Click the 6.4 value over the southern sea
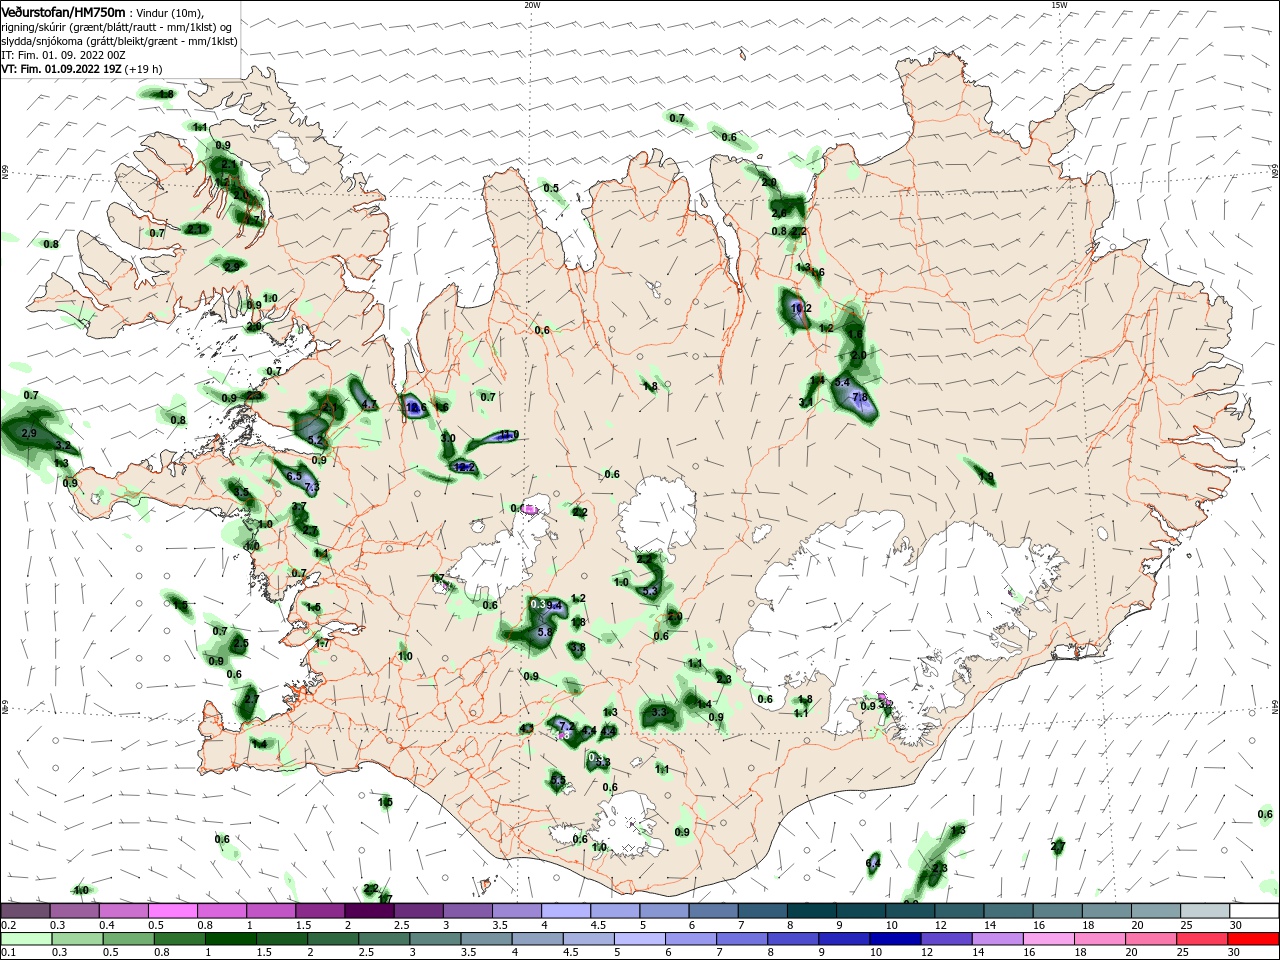The width and height of the screenshot is (1280, 960). (x=873, y=862)
